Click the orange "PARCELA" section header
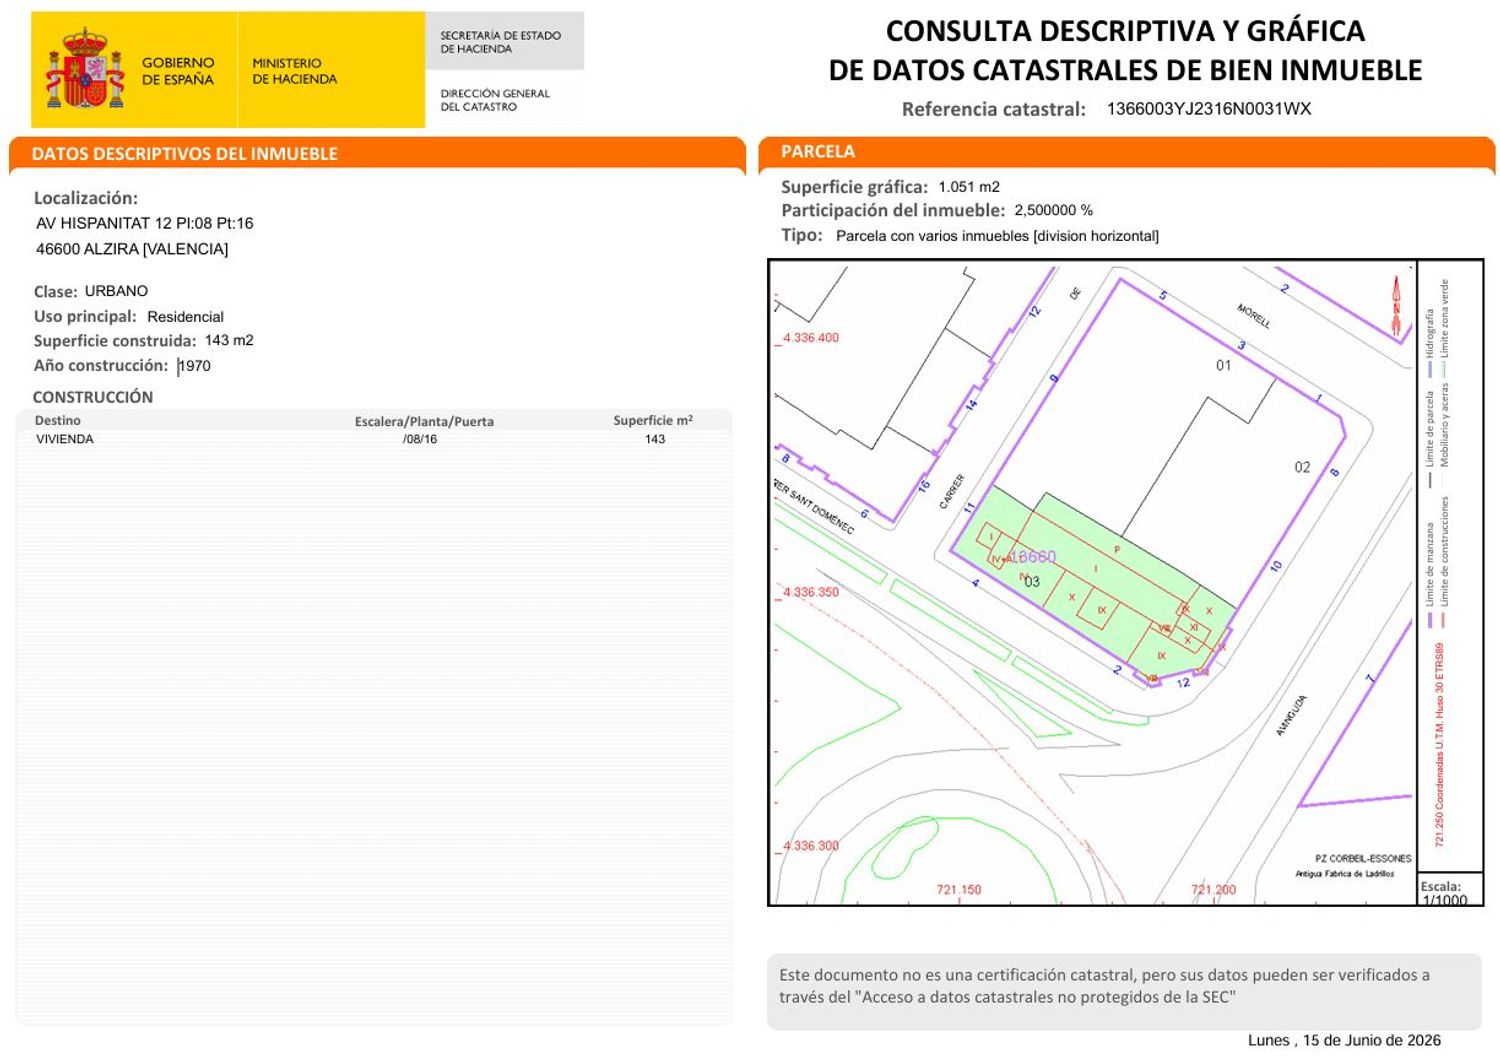This screenshot has height=1062, width=1500. (818, 152)
